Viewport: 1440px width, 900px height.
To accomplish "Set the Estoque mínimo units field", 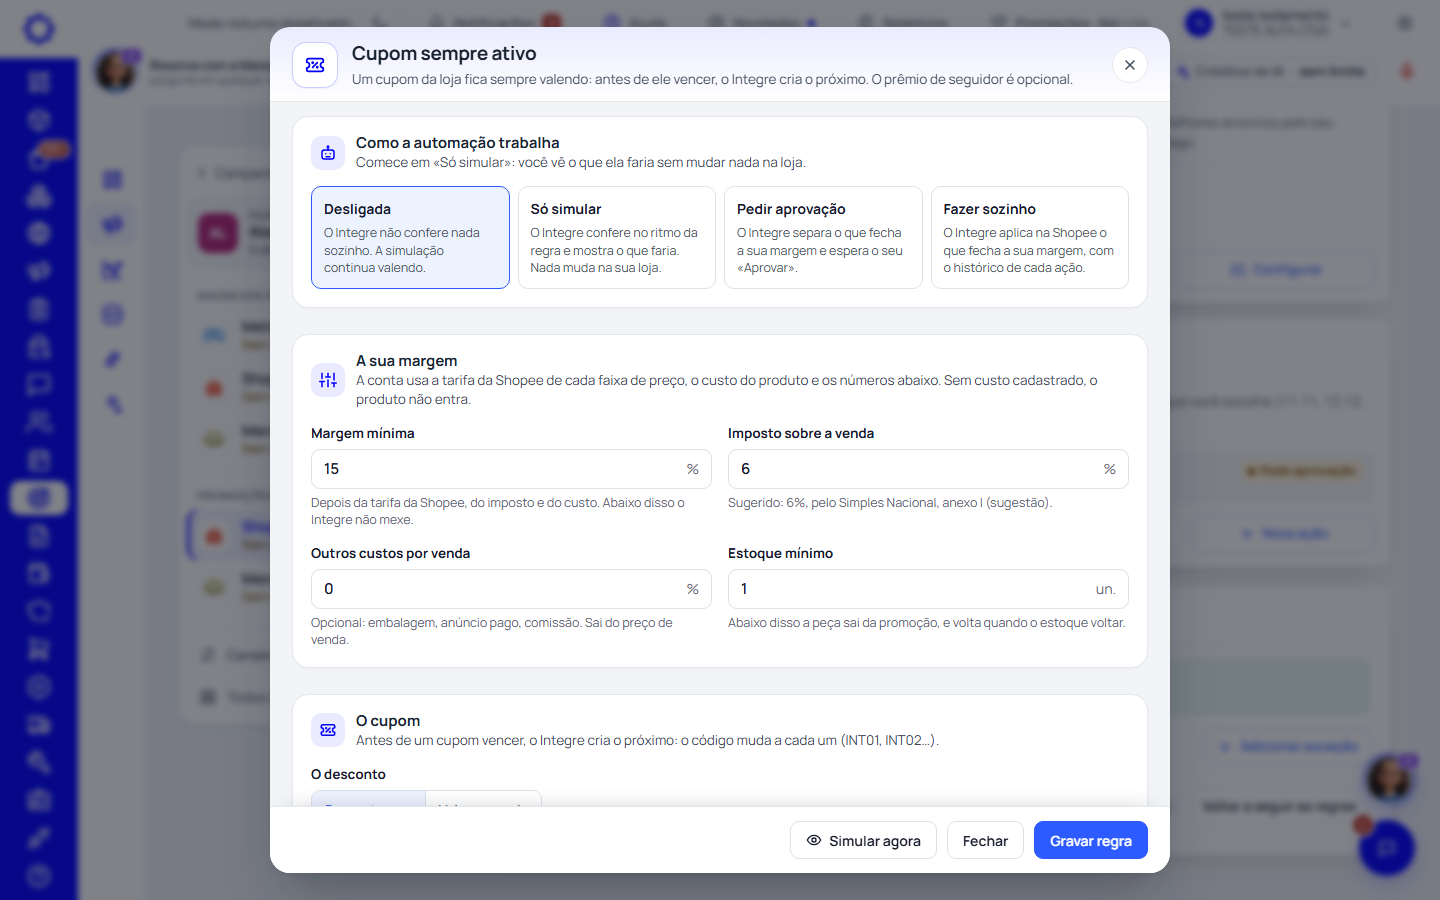I will [x=928, y=589].
